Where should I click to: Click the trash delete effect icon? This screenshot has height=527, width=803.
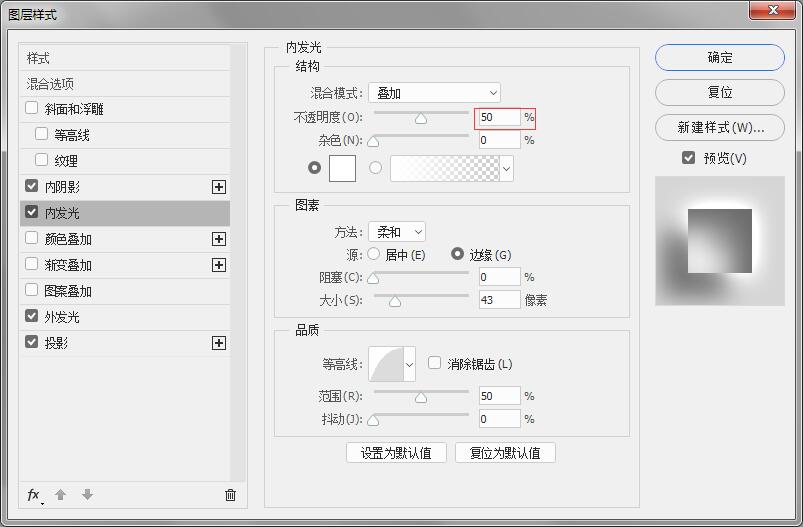point(230,495)
